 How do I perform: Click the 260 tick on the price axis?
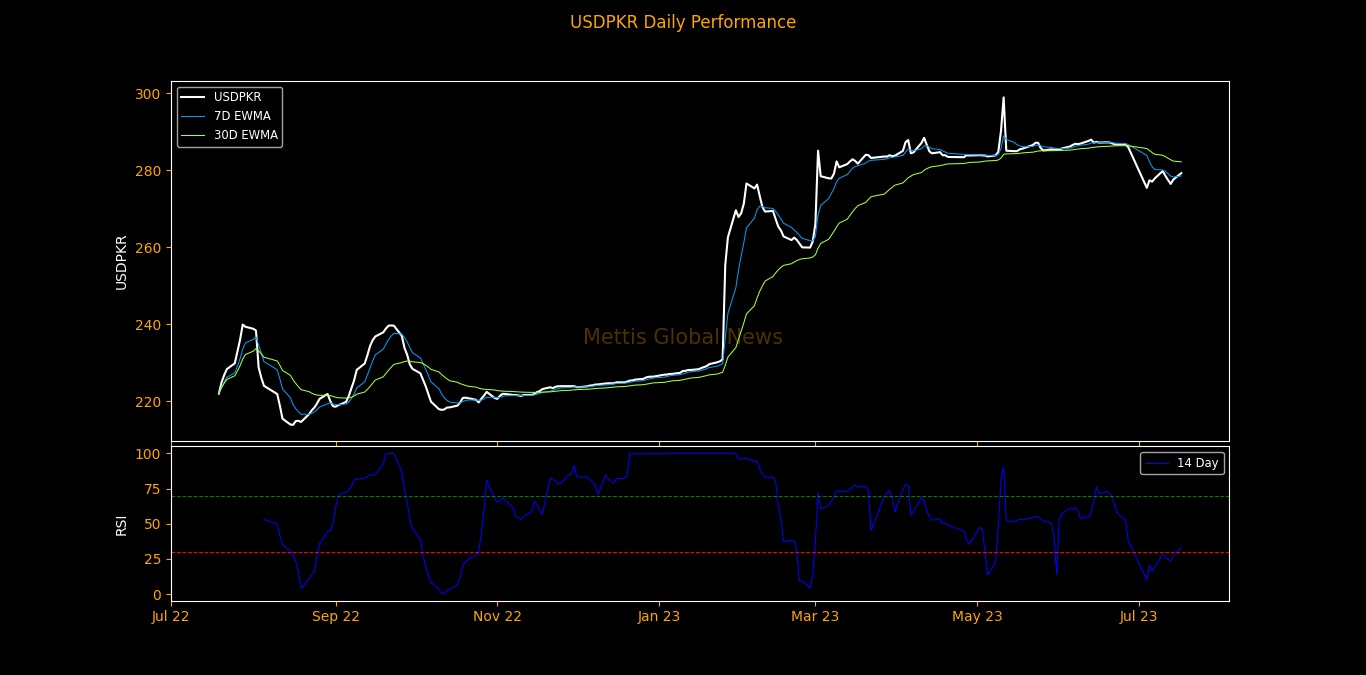147,248
